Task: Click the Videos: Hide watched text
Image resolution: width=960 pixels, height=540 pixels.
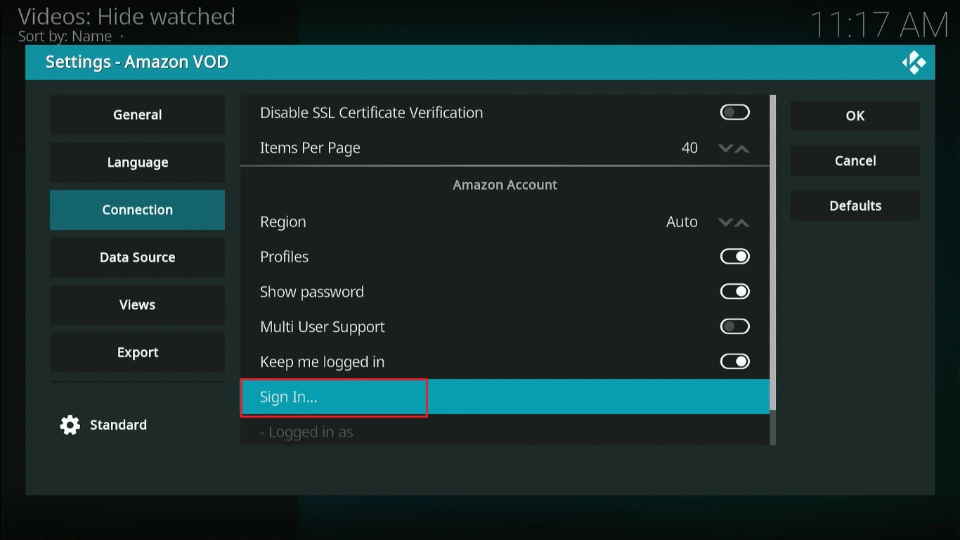Action: [127, 17]
